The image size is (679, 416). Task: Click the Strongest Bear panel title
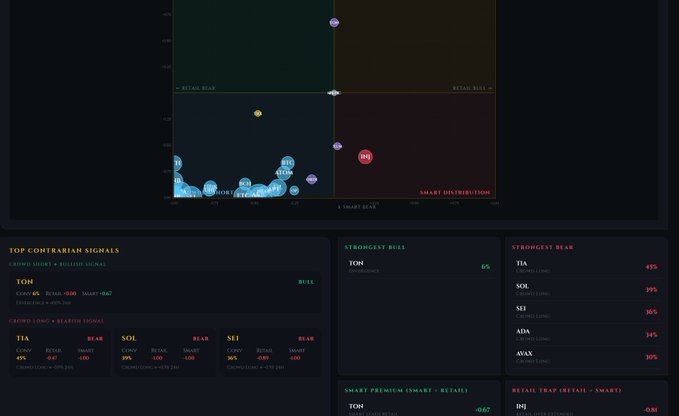coord(543,247)
